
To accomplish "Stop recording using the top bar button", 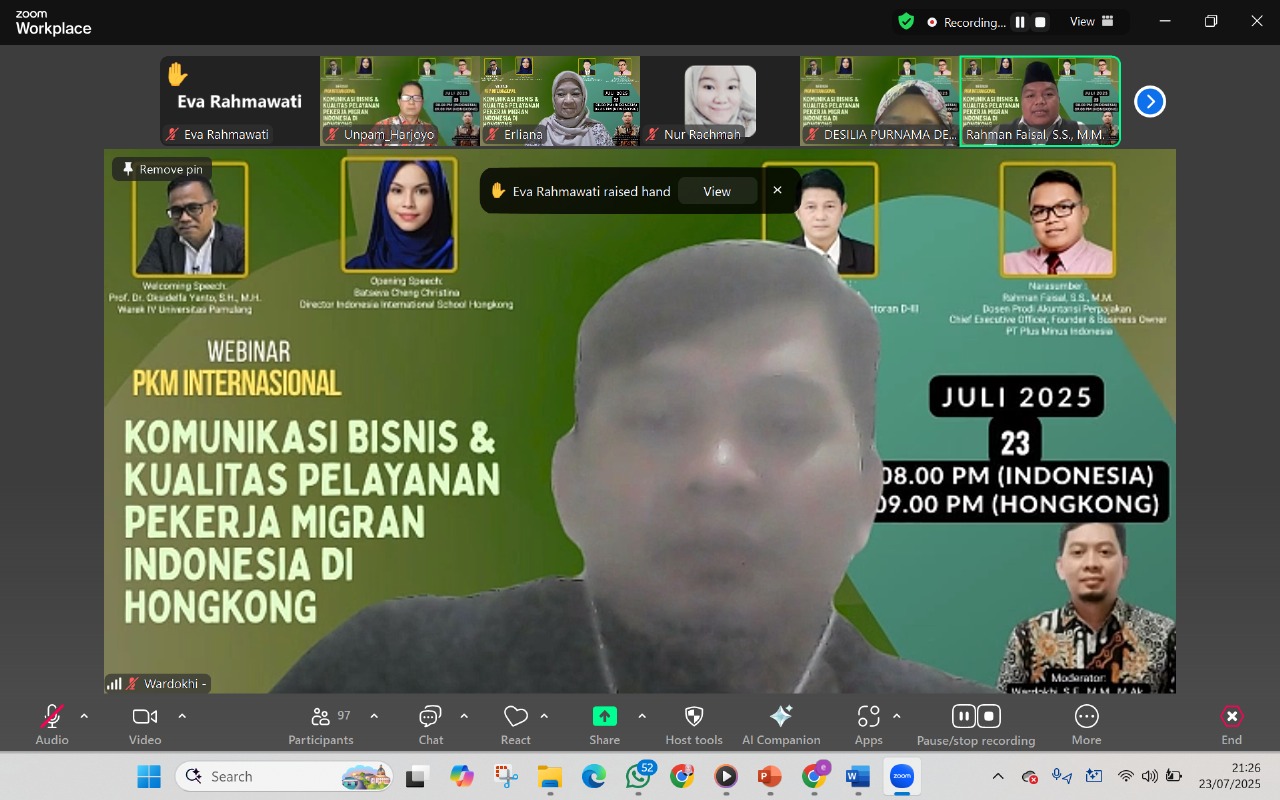I will (1040, 22).
